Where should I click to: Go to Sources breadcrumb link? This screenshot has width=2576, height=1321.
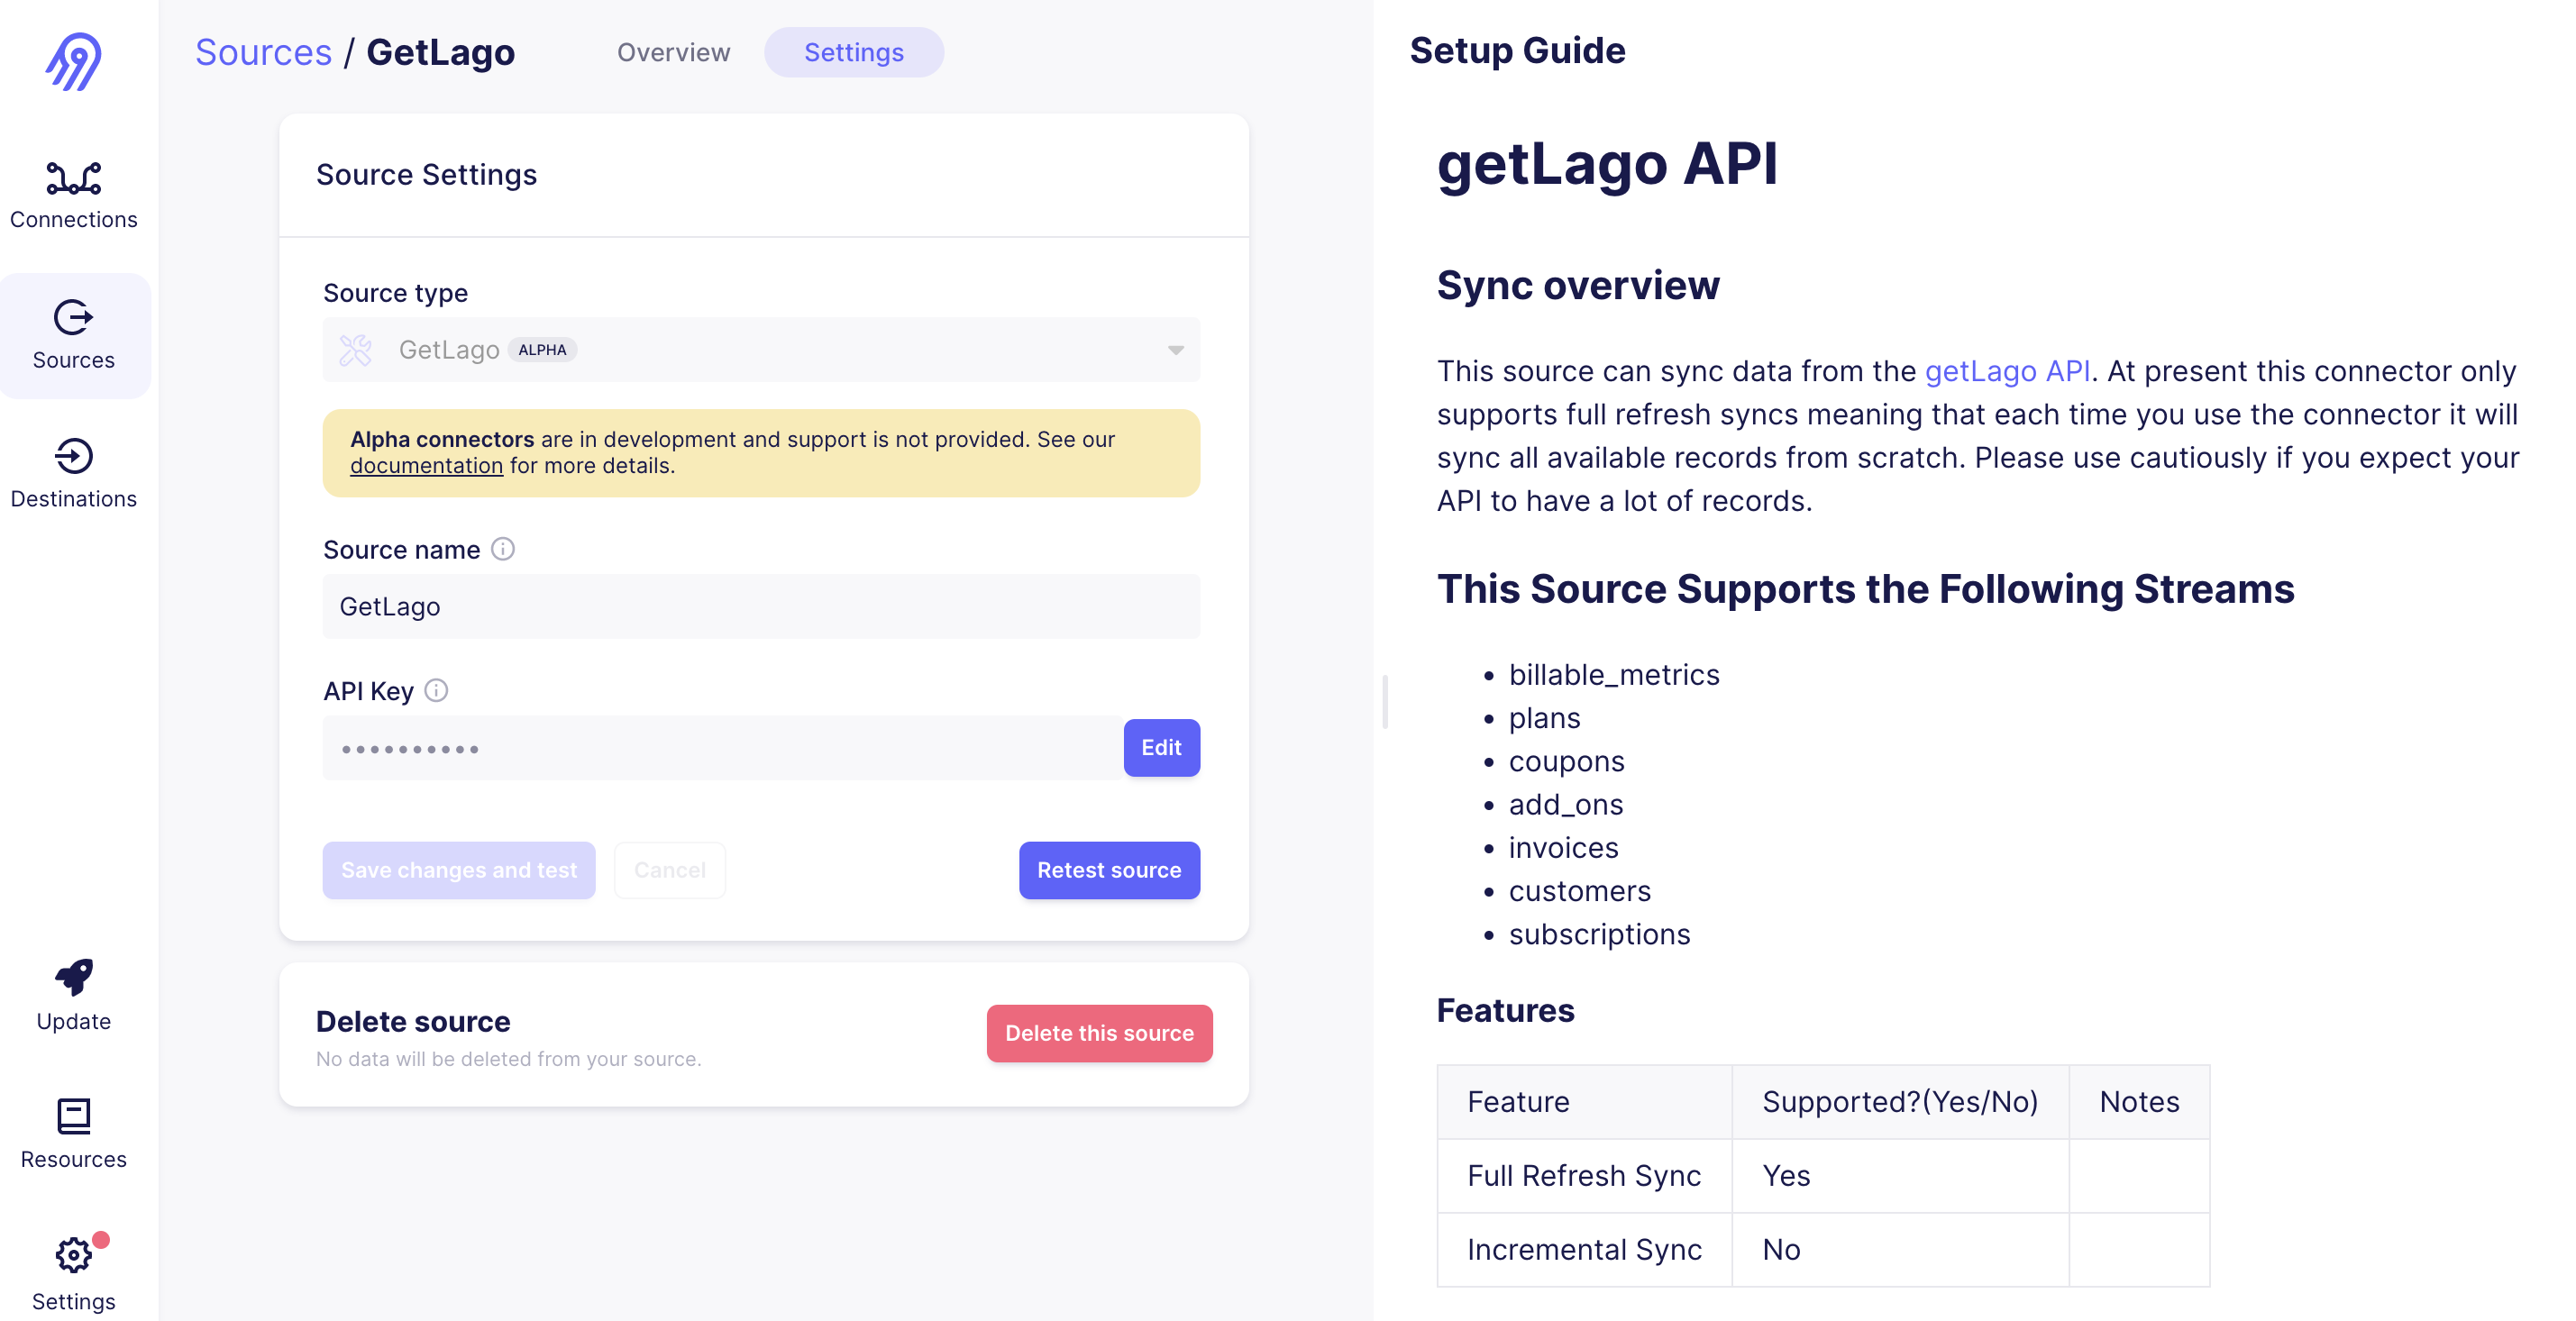[263, 52]
